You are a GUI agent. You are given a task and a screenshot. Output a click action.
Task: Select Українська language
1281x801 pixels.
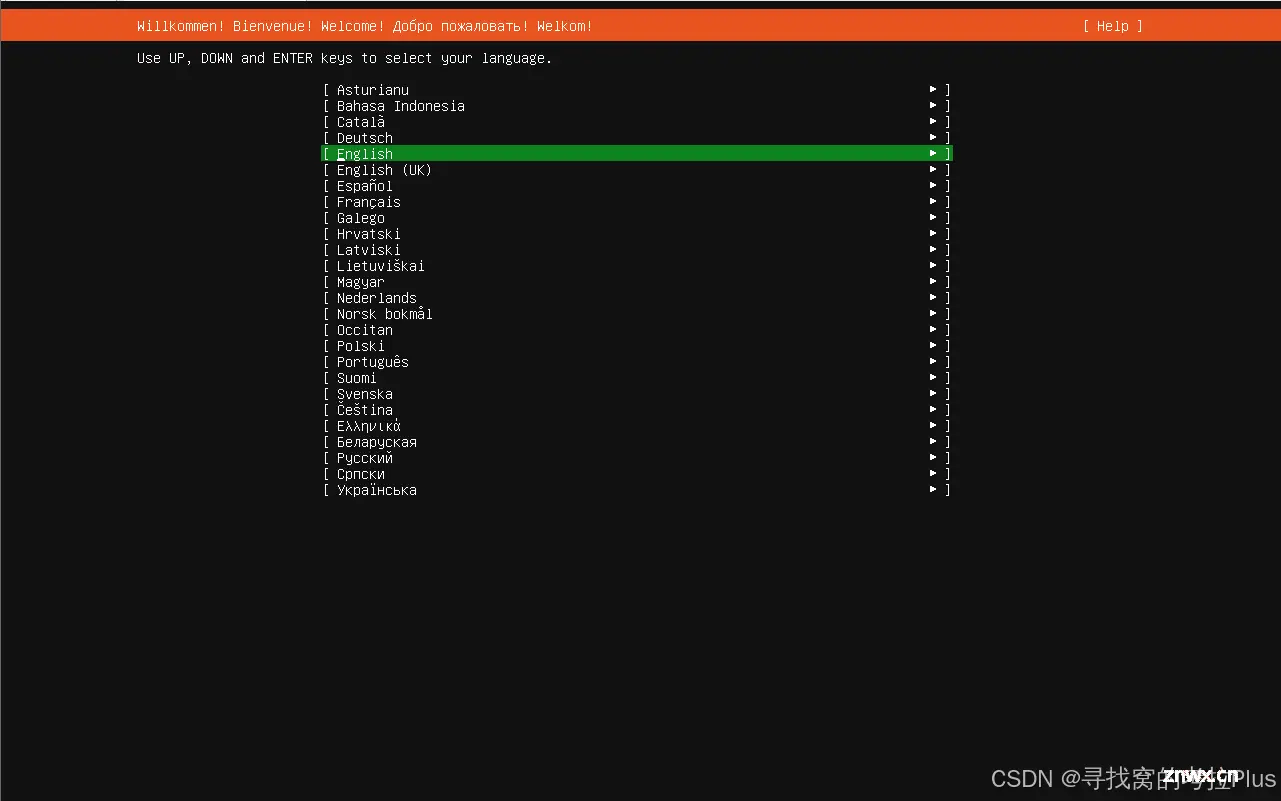click(637, 490)
